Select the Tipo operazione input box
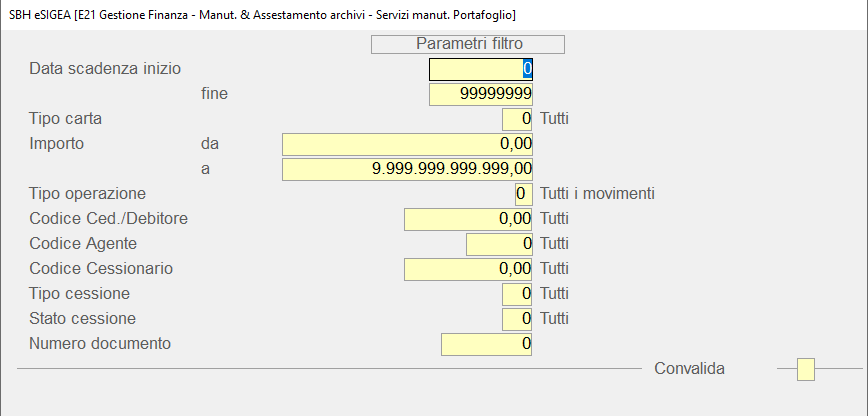Image resolution: width=868 pixels, height=416 pixels. tap(523, 193)
